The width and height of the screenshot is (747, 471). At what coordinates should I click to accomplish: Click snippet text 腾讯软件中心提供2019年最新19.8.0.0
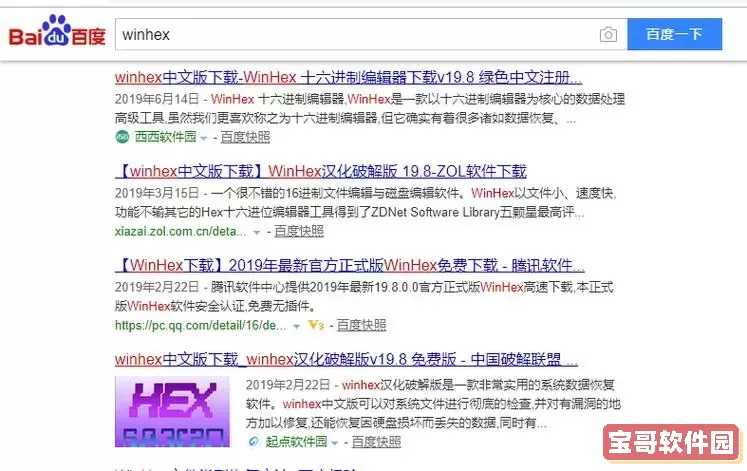pyautogui.click(x=315, y=287)
